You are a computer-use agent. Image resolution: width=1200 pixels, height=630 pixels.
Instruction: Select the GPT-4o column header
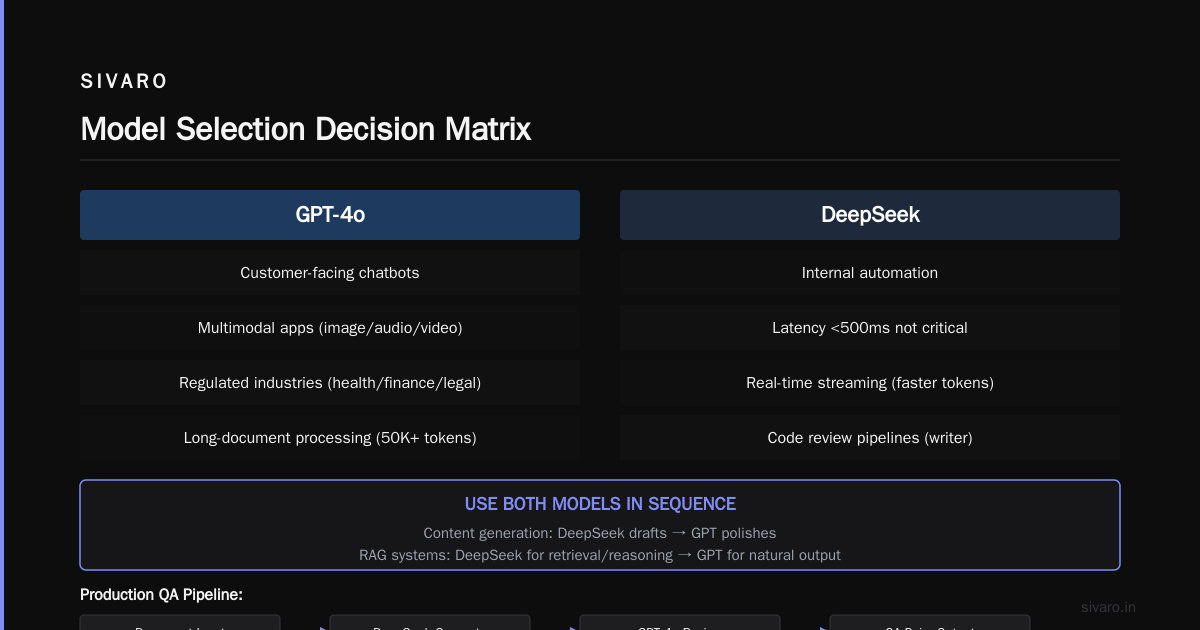[330, 215]
